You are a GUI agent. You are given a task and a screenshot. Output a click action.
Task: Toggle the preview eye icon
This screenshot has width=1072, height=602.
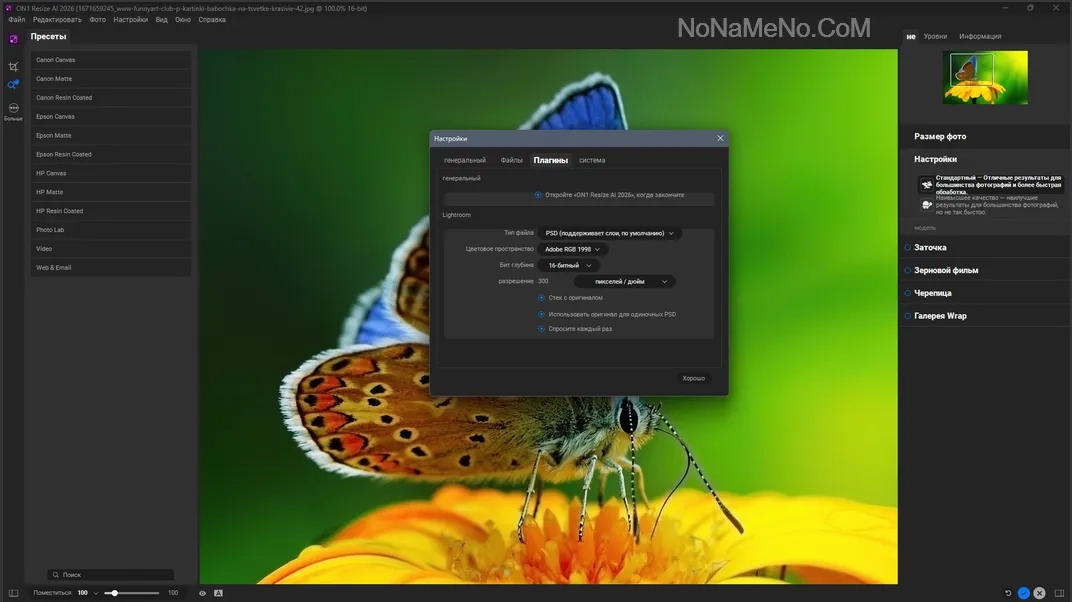pos(202,593)
